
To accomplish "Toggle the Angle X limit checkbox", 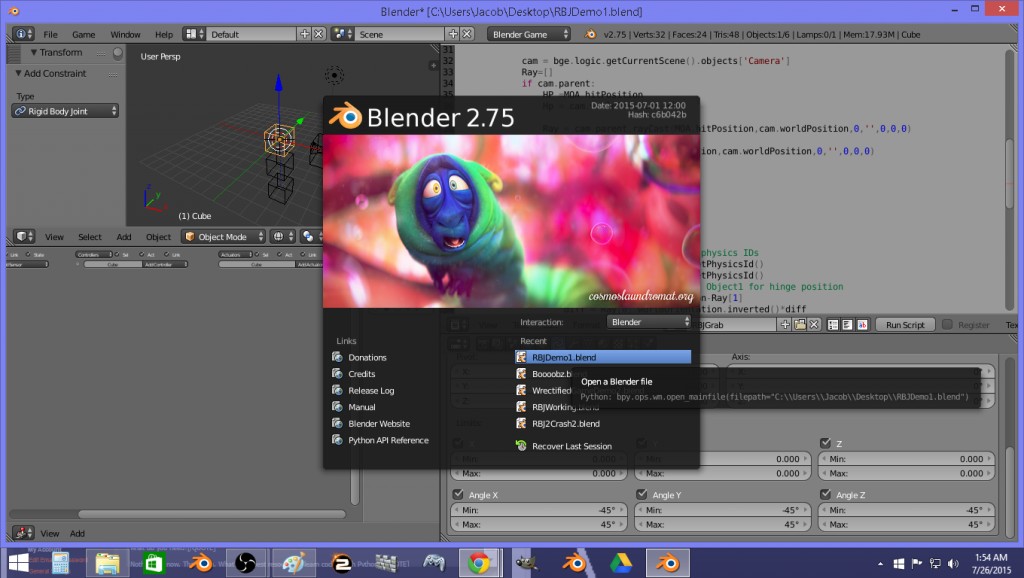I will (x=456, y=494).
